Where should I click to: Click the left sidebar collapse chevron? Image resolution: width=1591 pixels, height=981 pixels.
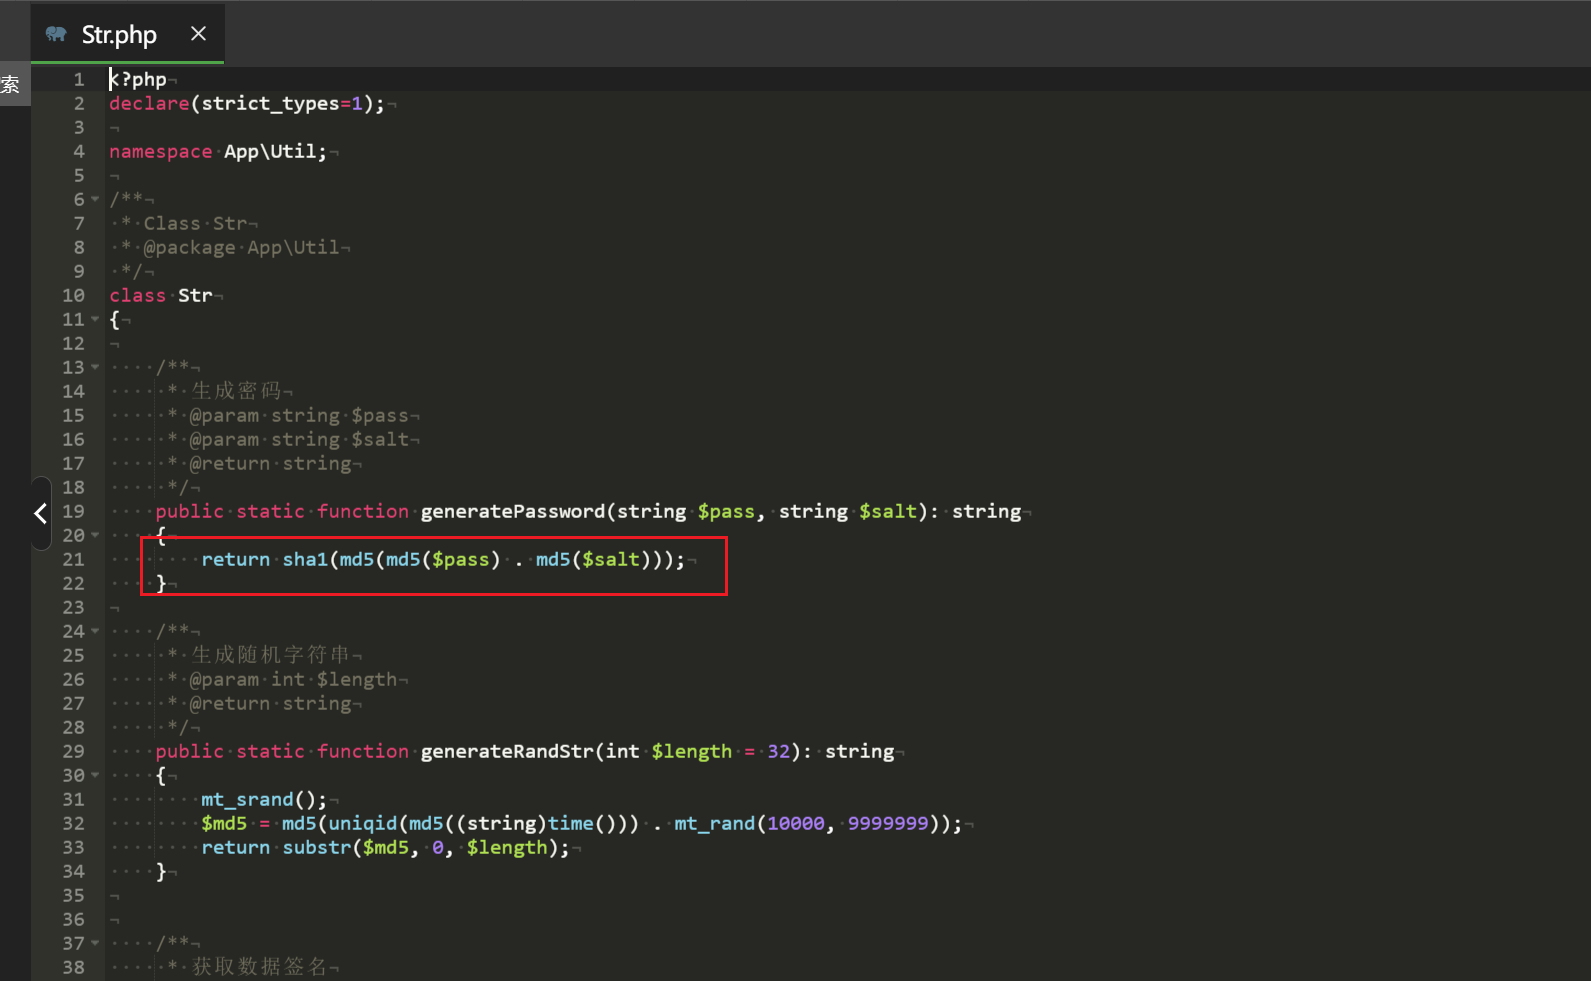point(40,513)
